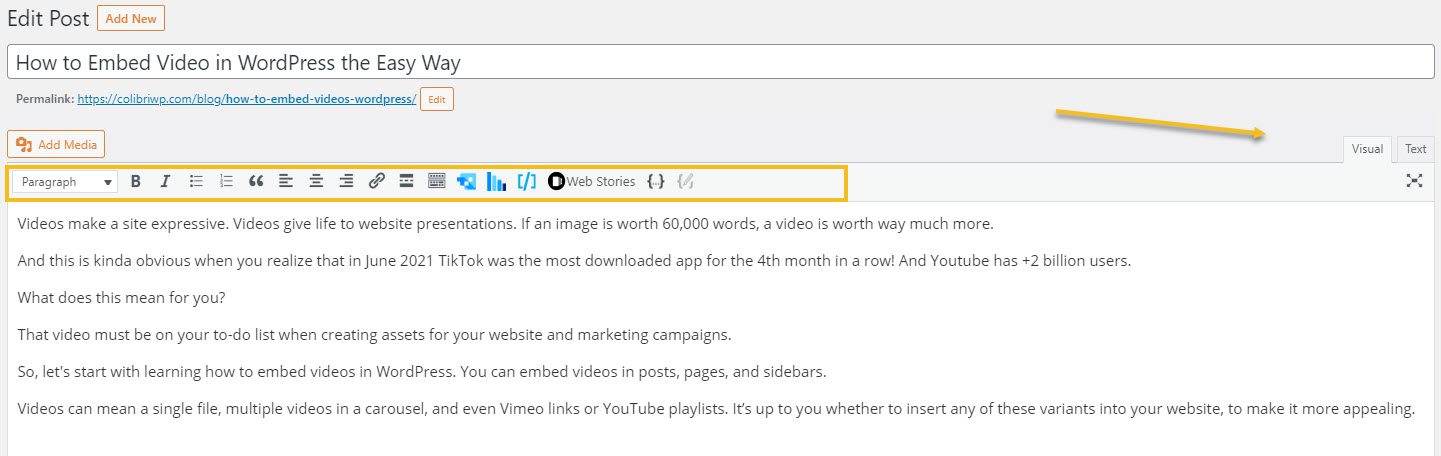Click the curly braces icon
The width and height of the screenshot is (1441, 456).
pos(656,181)
